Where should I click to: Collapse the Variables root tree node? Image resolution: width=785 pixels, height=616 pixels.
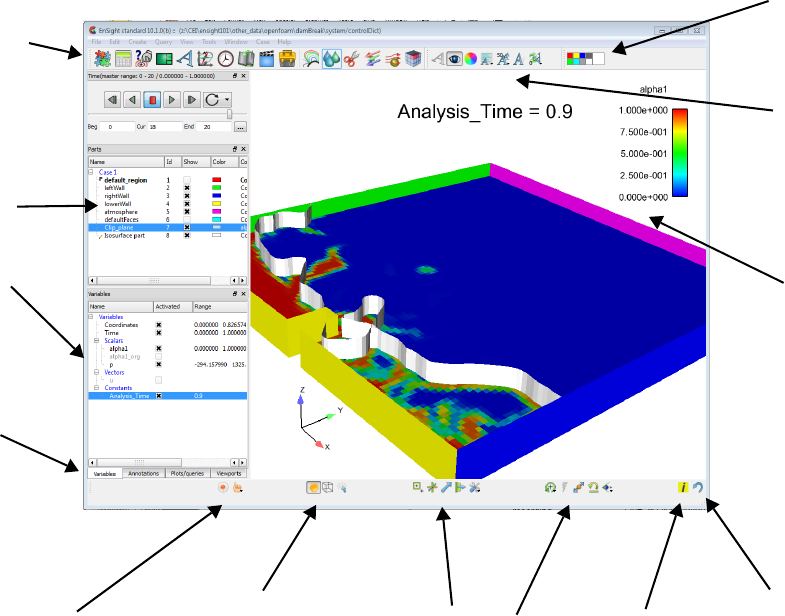click(x=91, y=317)
